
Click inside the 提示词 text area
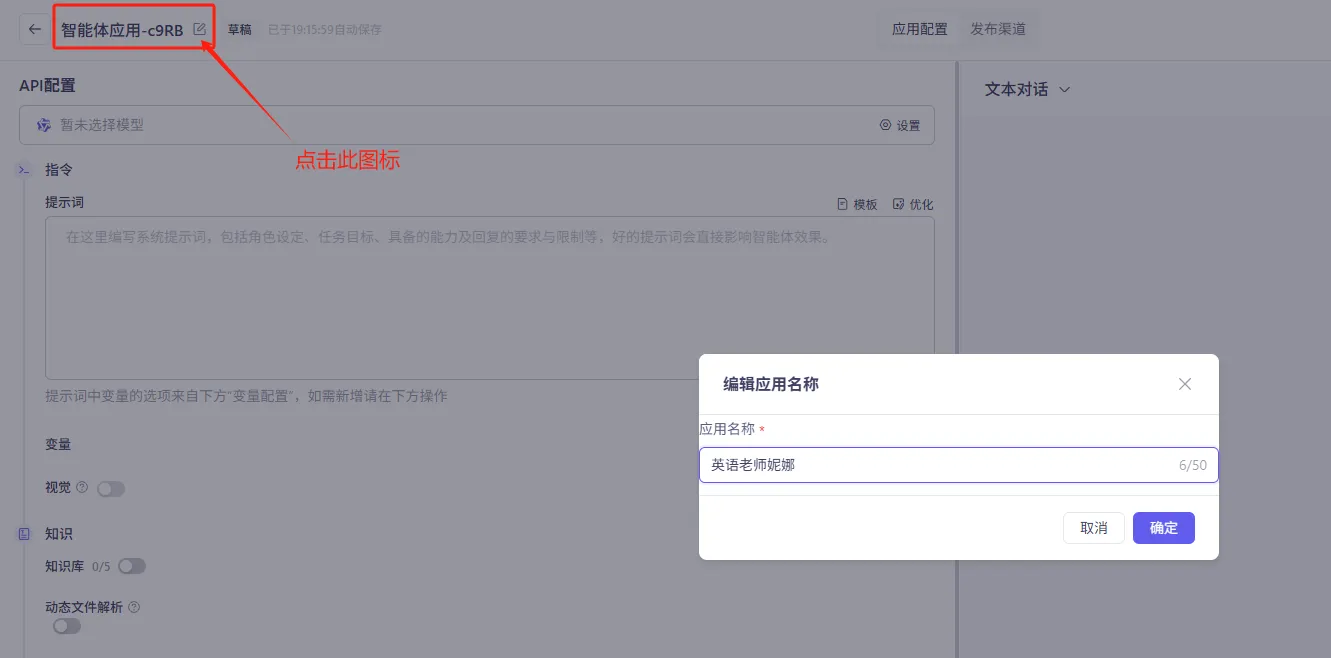(x=490, y=298)
